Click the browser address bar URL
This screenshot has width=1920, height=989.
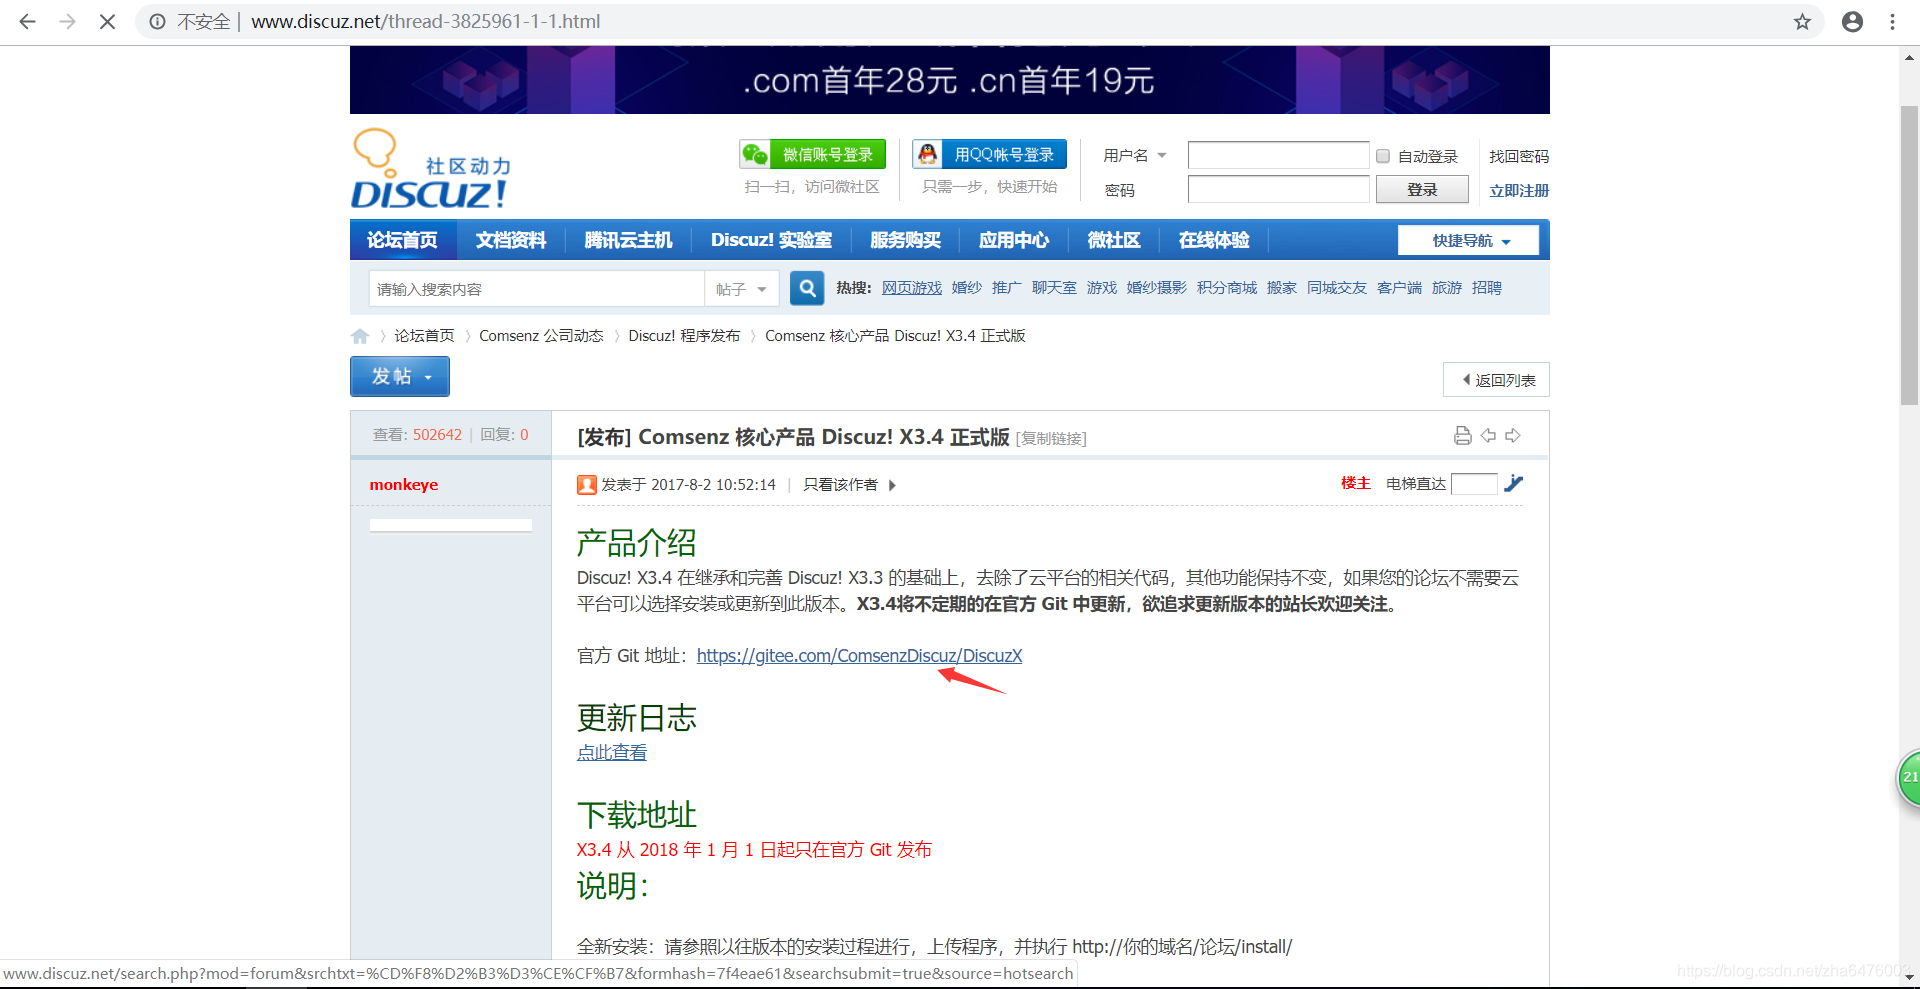click(425, 21)
